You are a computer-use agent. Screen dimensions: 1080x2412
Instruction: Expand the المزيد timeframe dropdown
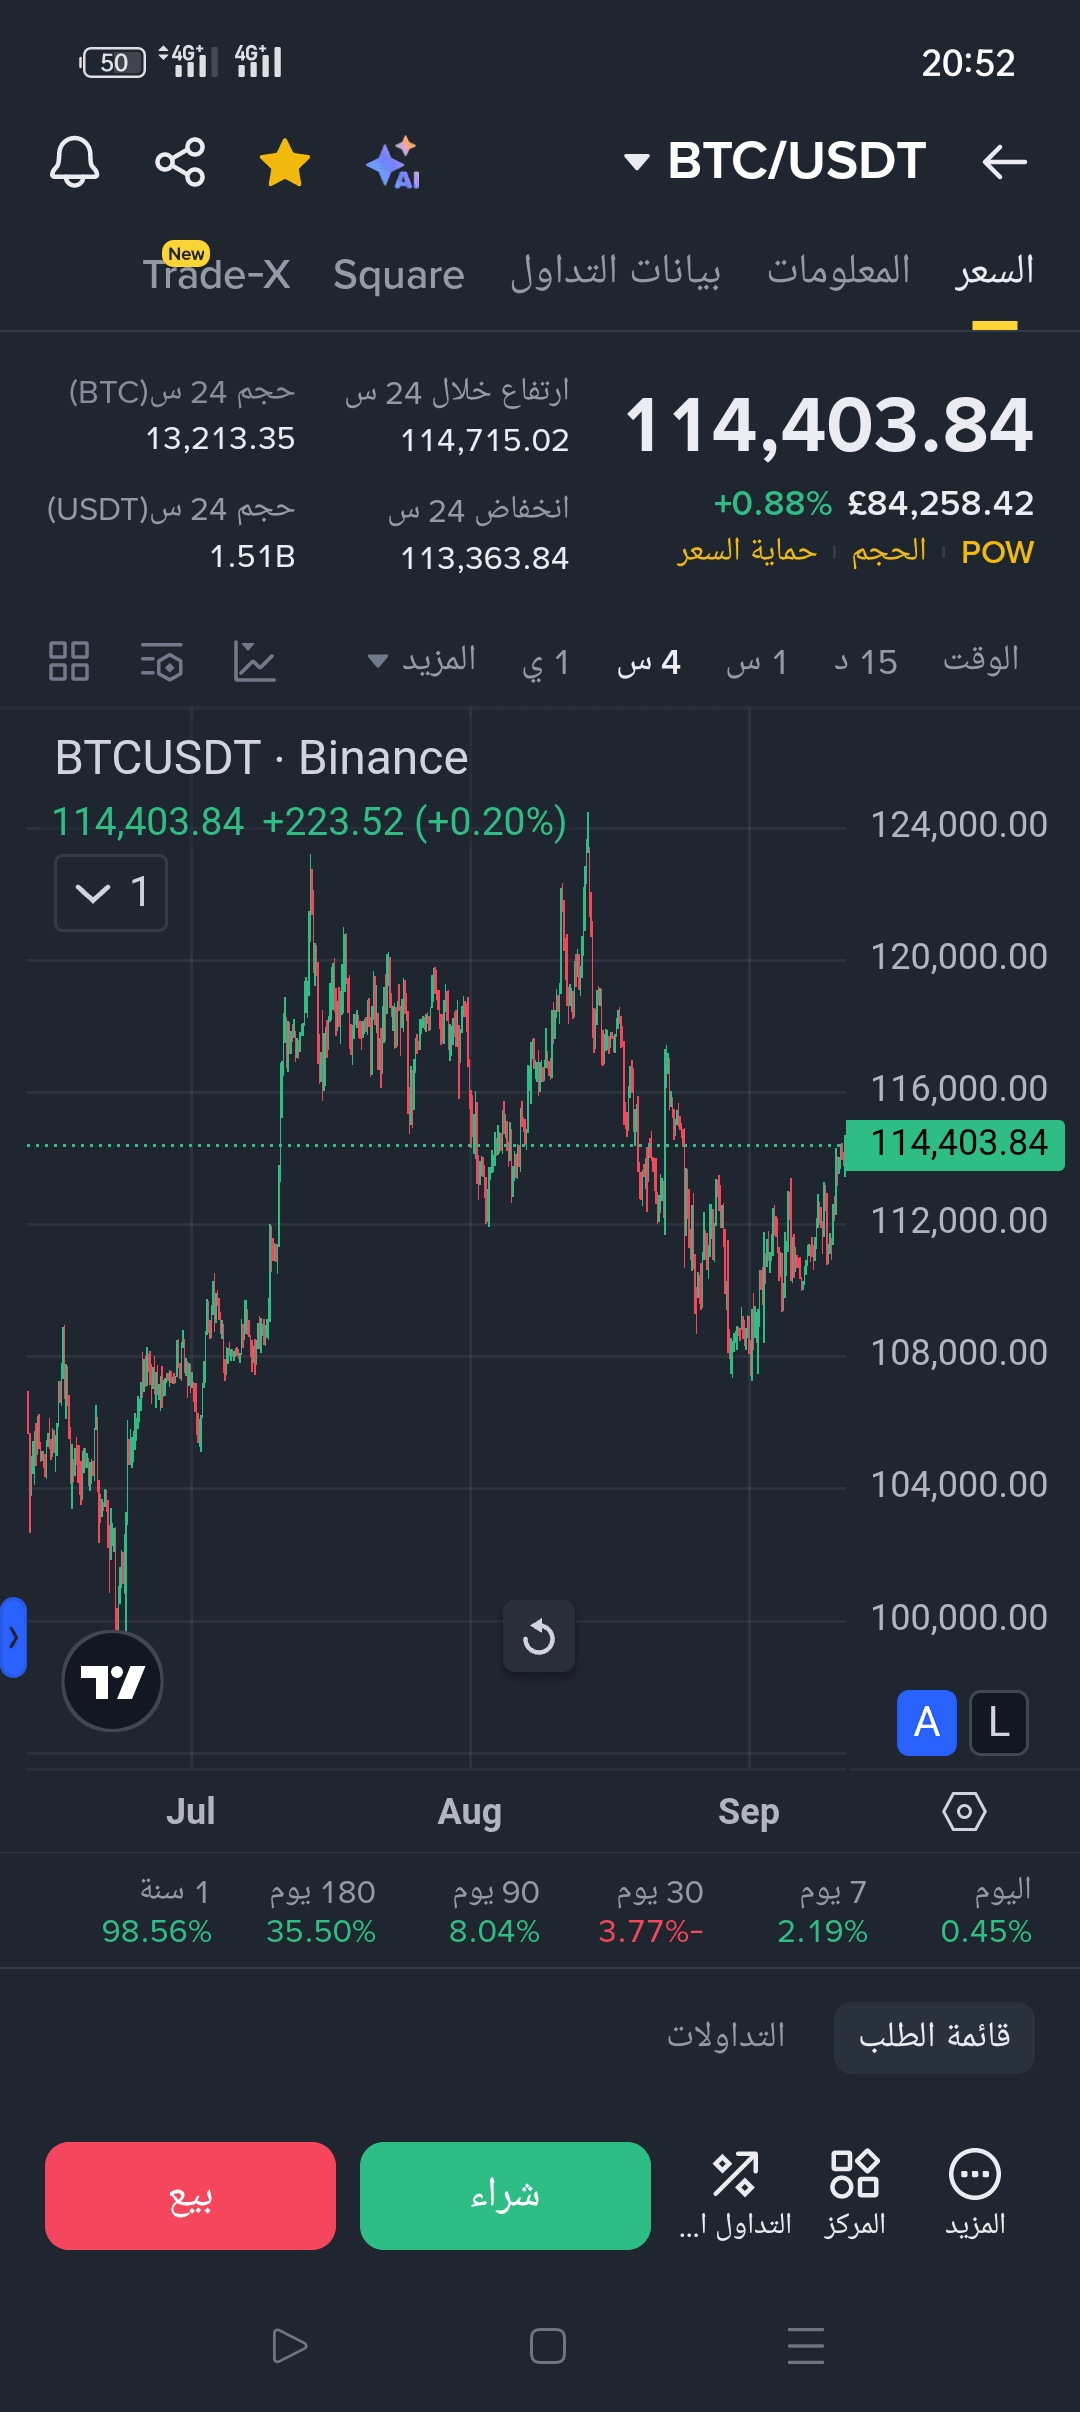click(422, 661)
